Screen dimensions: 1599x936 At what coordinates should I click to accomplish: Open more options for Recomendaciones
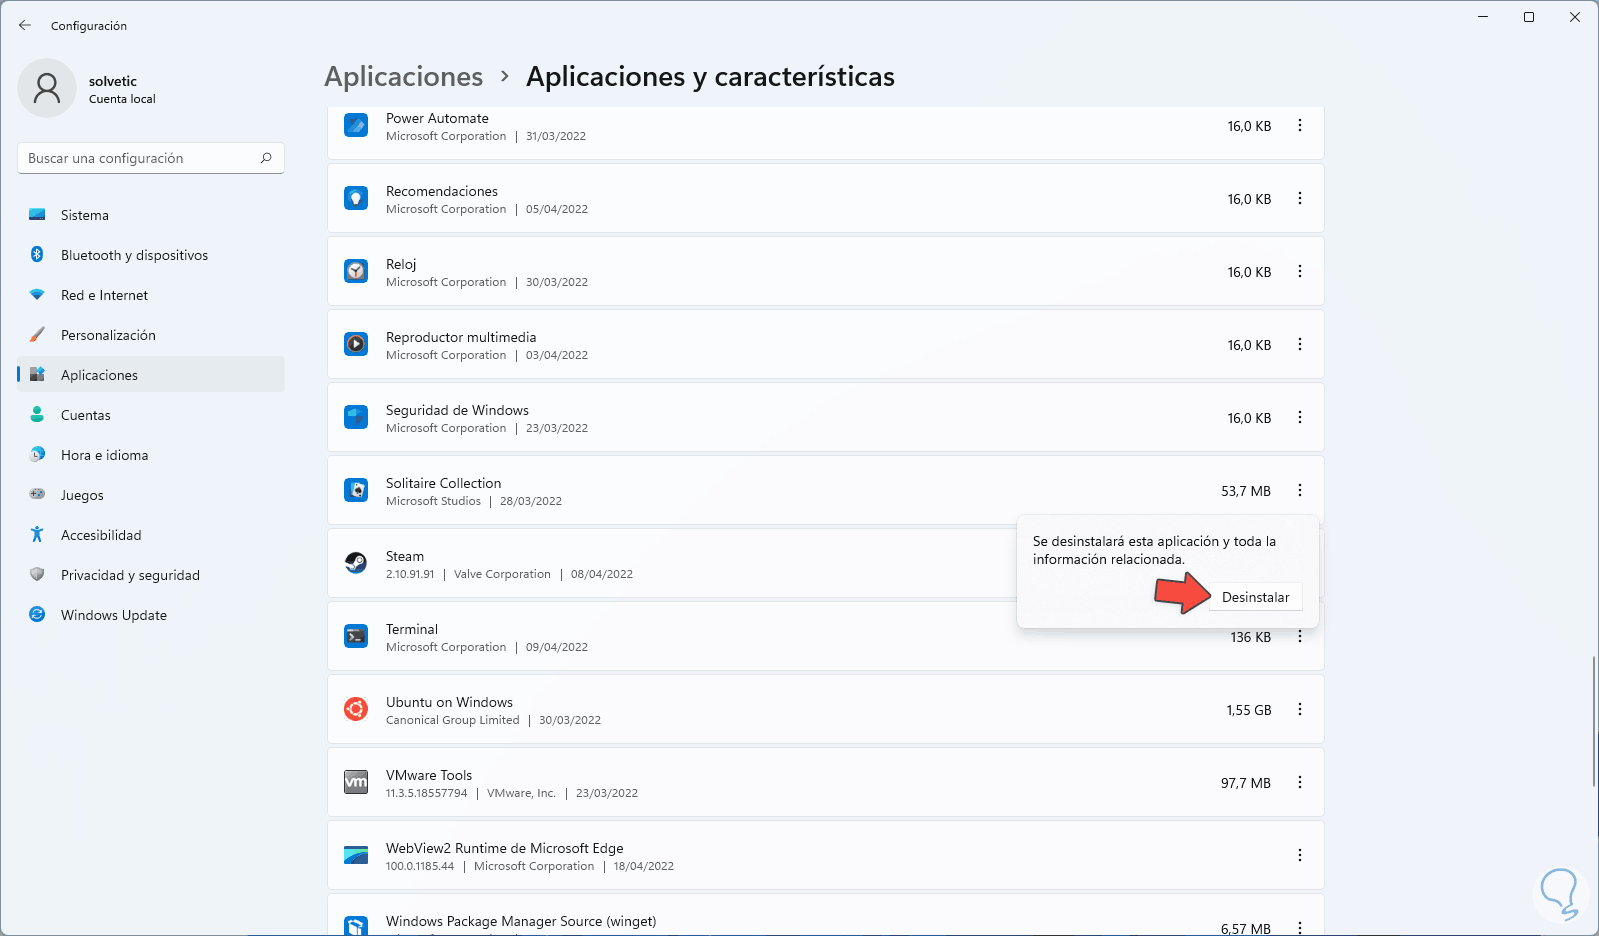click(1300, 199)
